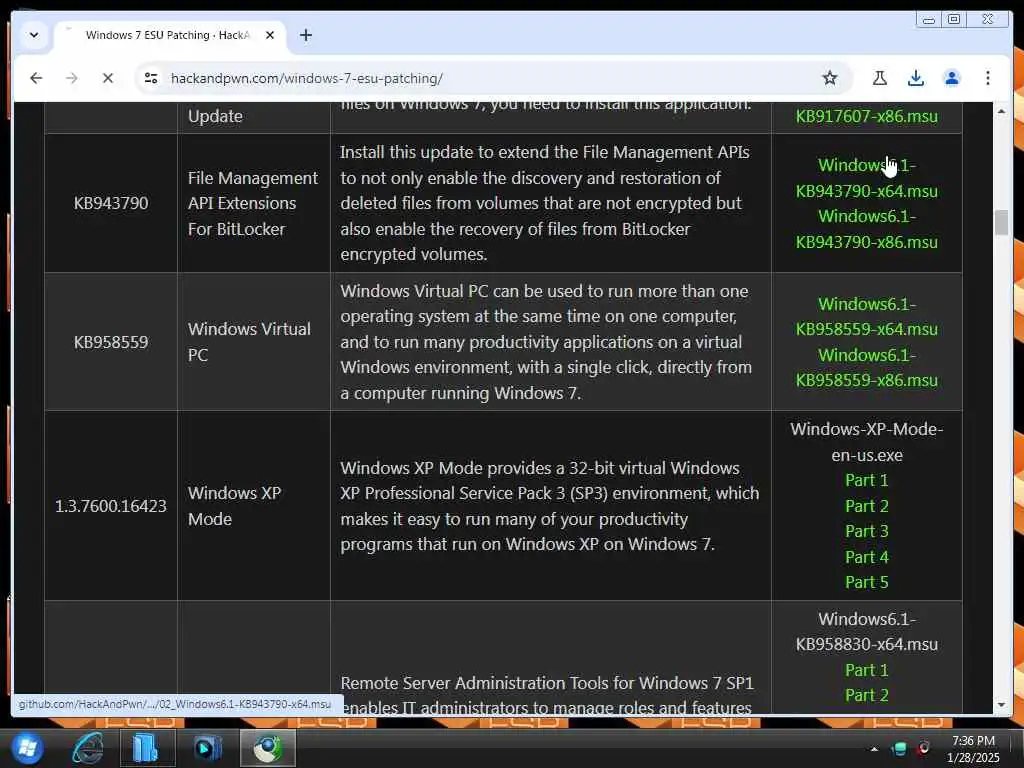Open the clock showing 7:36 PM
The height and width of the screenshot is (768, 1024).
[x=973, y=749]
